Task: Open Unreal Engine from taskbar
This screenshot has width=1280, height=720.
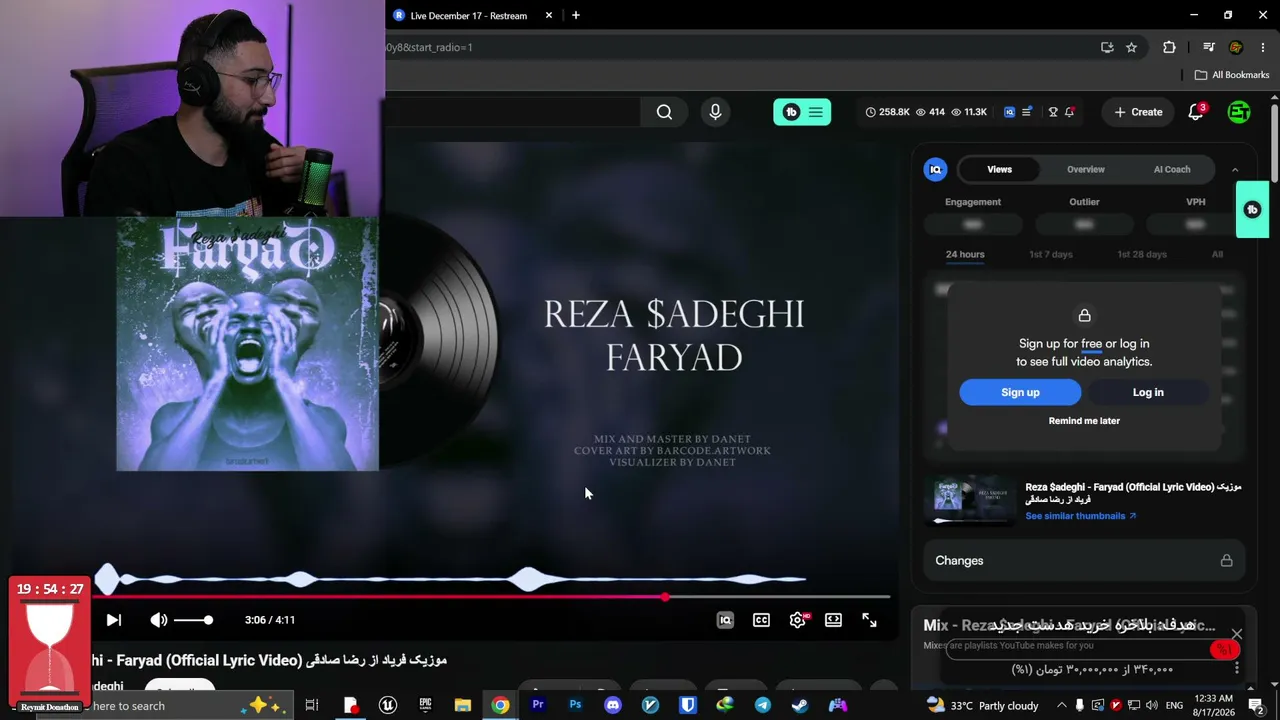Action: click(x=387, y=706)
